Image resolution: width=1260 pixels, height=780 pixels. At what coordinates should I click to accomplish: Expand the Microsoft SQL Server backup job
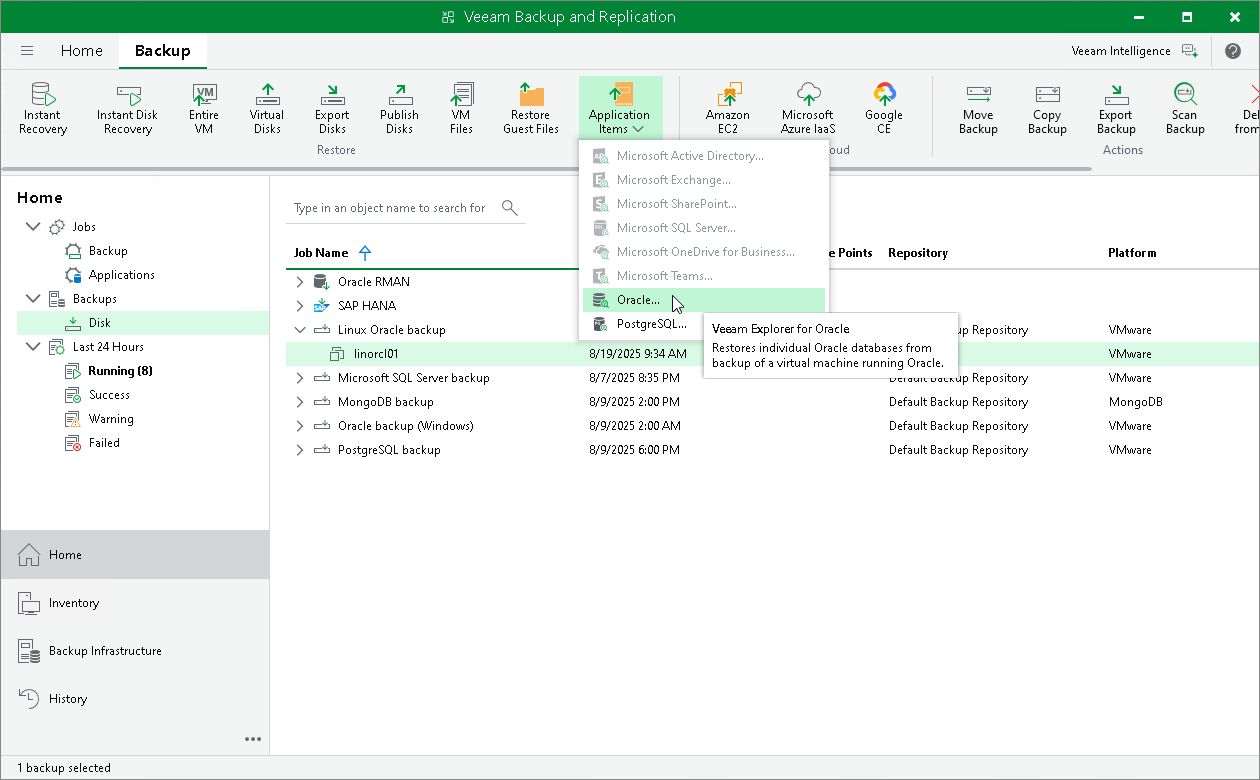coord(298,377)
